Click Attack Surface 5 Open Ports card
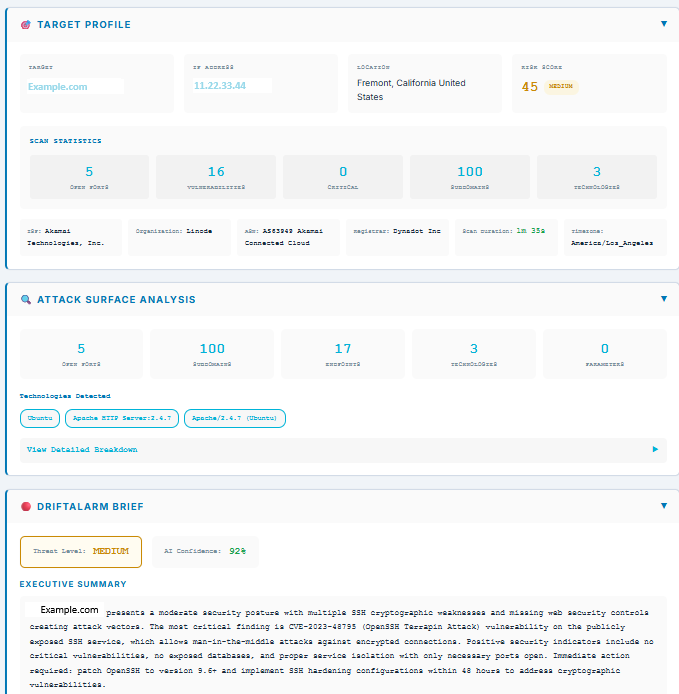The image size is (679, 694). [x=81, y=354]
